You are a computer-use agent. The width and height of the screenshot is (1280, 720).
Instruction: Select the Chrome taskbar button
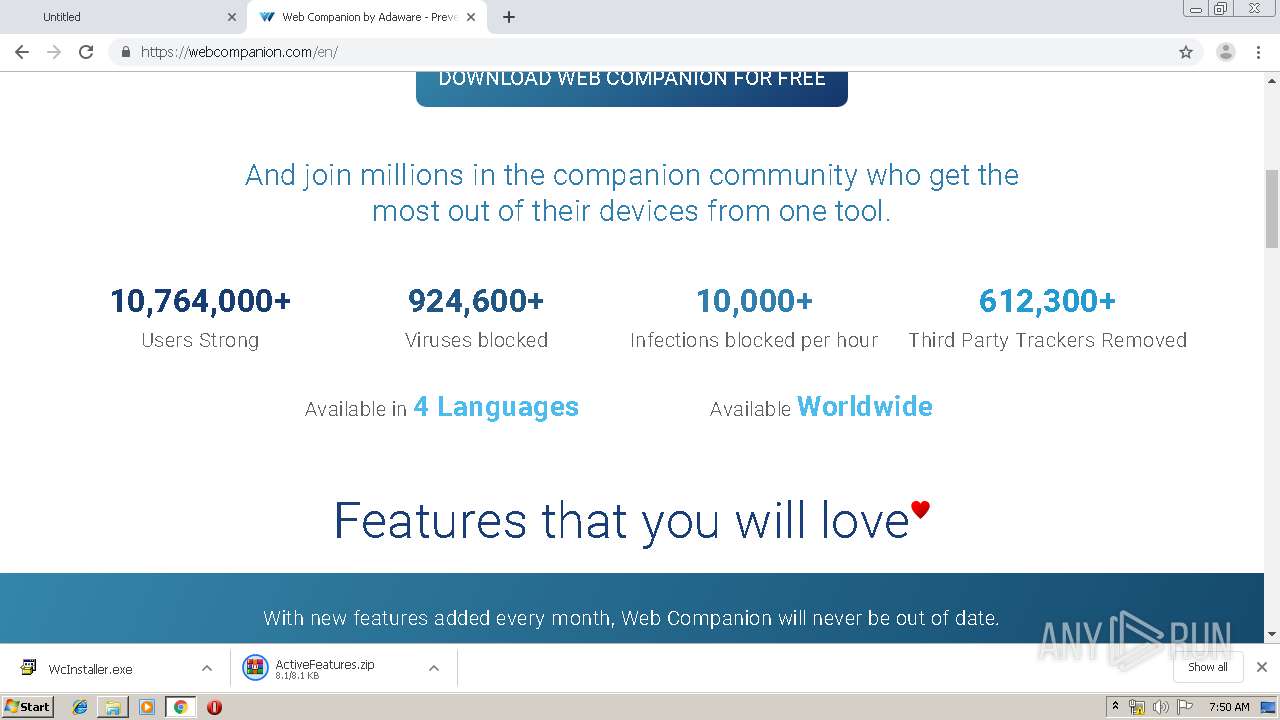pyautogui.click(x=180, y=707)
